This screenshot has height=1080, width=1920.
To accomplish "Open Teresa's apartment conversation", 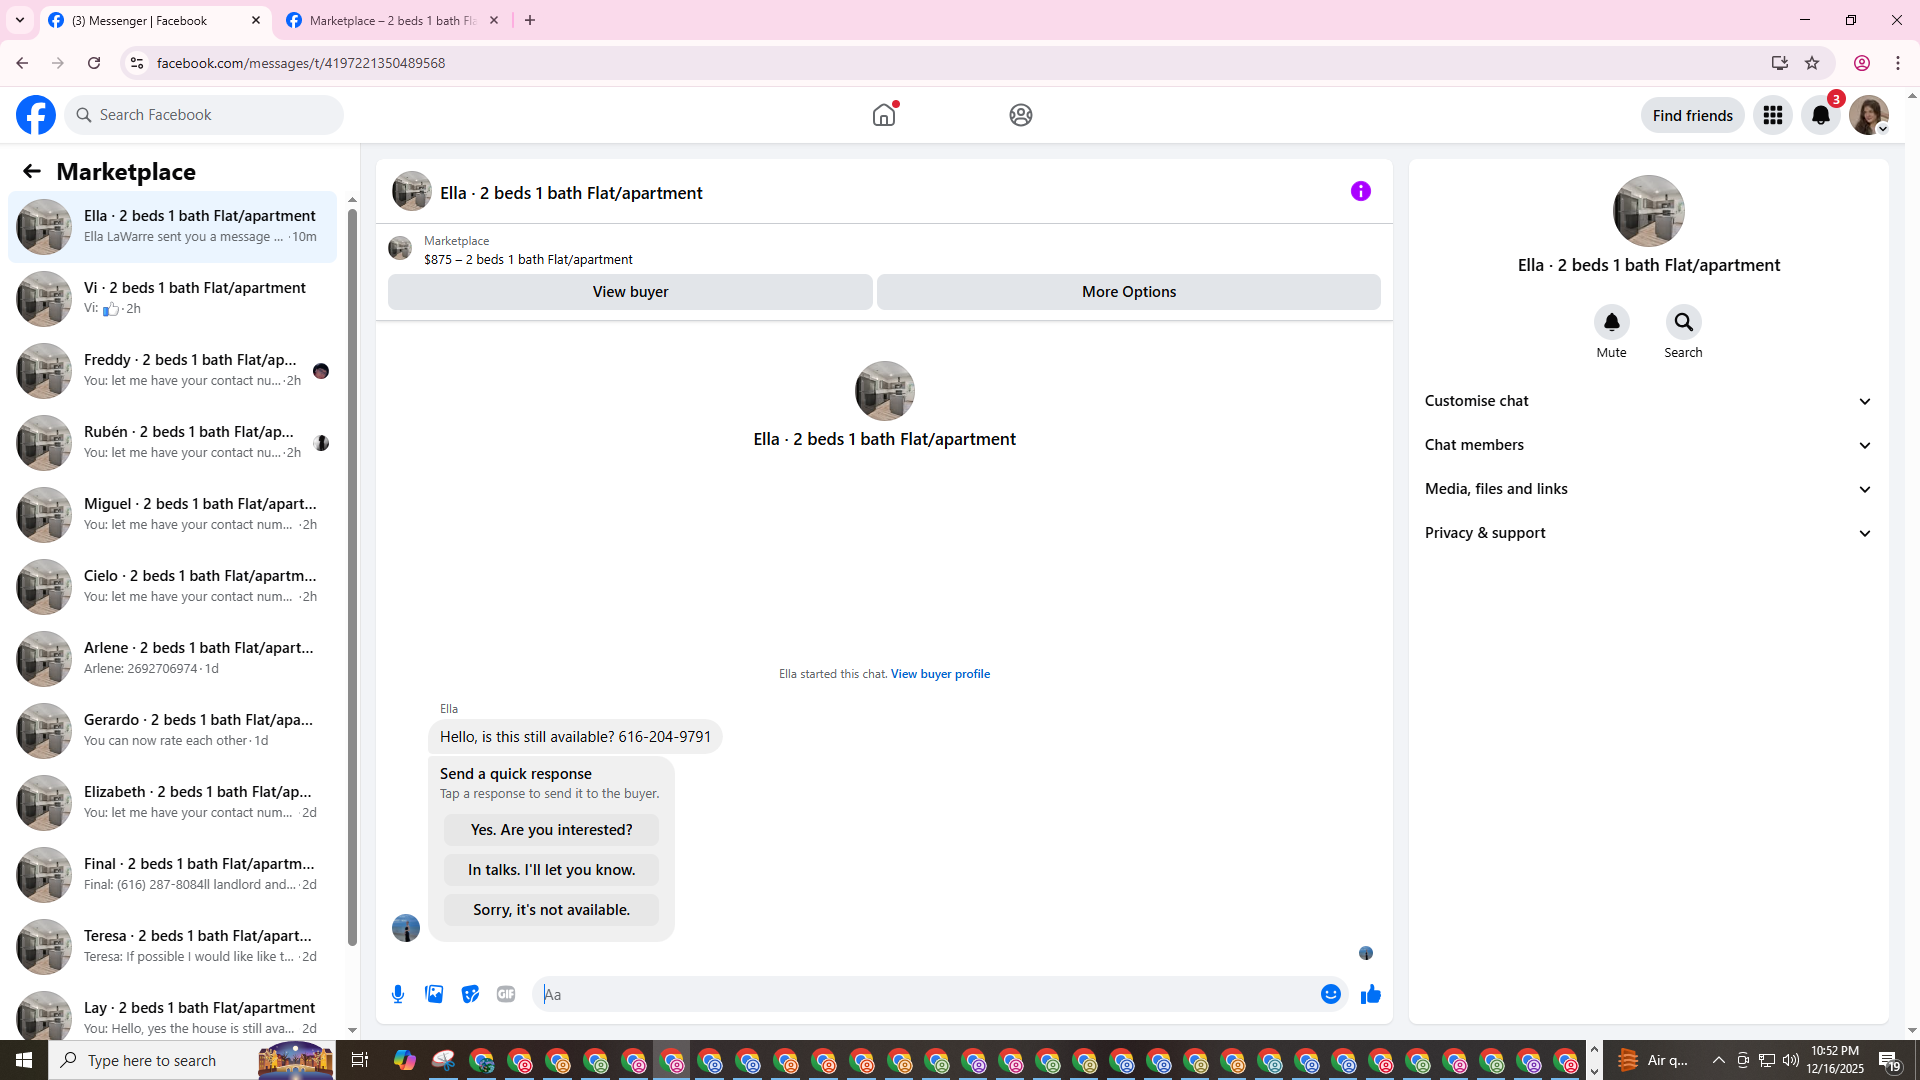I will 172,946.
